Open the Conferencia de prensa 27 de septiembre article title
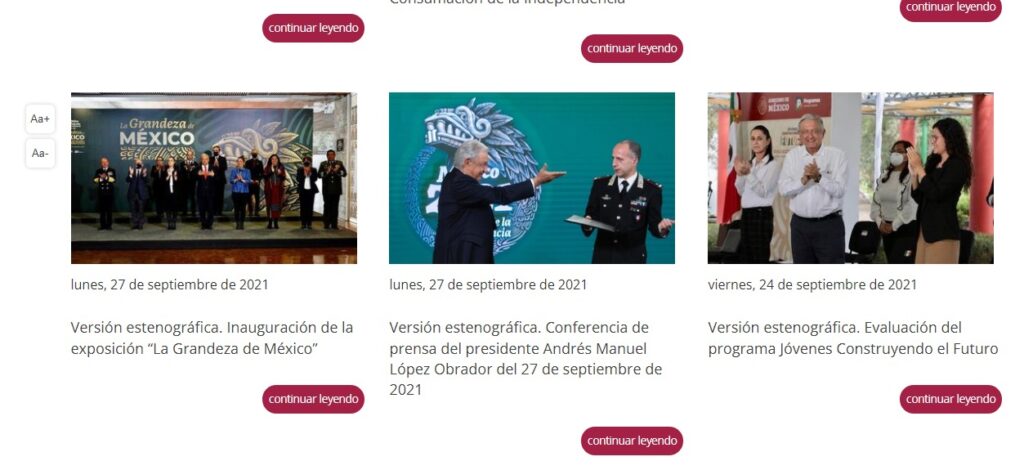The width and height of the screenshot is (1024, 470). (x=526, y=358)
